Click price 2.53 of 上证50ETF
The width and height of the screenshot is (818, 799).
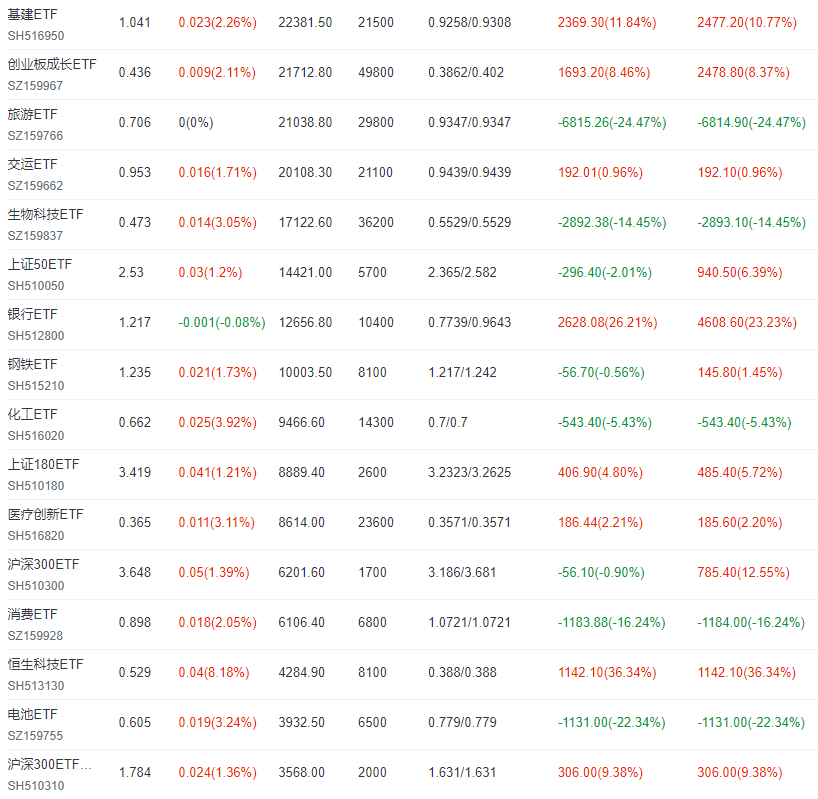pyautogui.click(x=131, y=273)
